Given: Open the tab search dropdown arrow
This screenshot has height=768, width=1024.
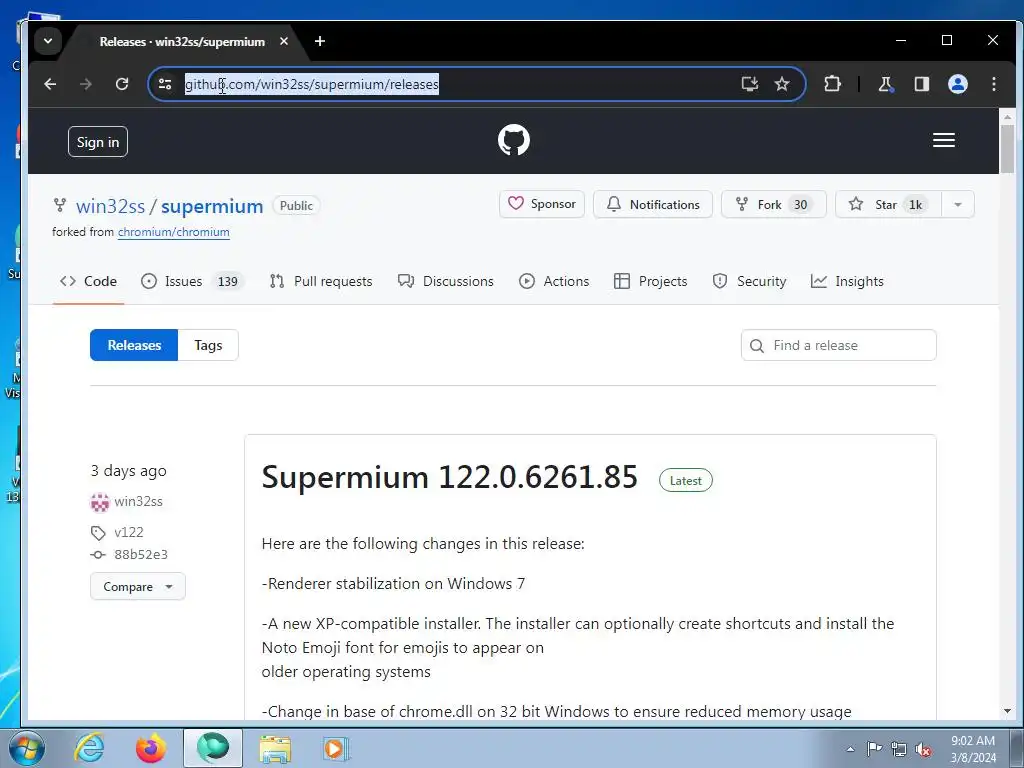Looking at the screenshot, I should click(x=48, y=41).
